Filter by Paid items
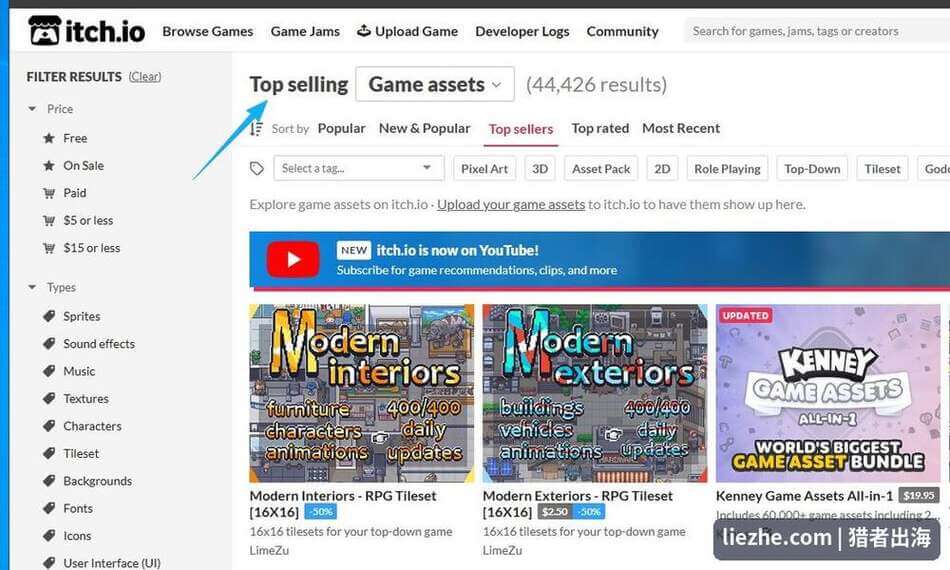This screenshot has width=950, height=570. [x=75, y=193]
